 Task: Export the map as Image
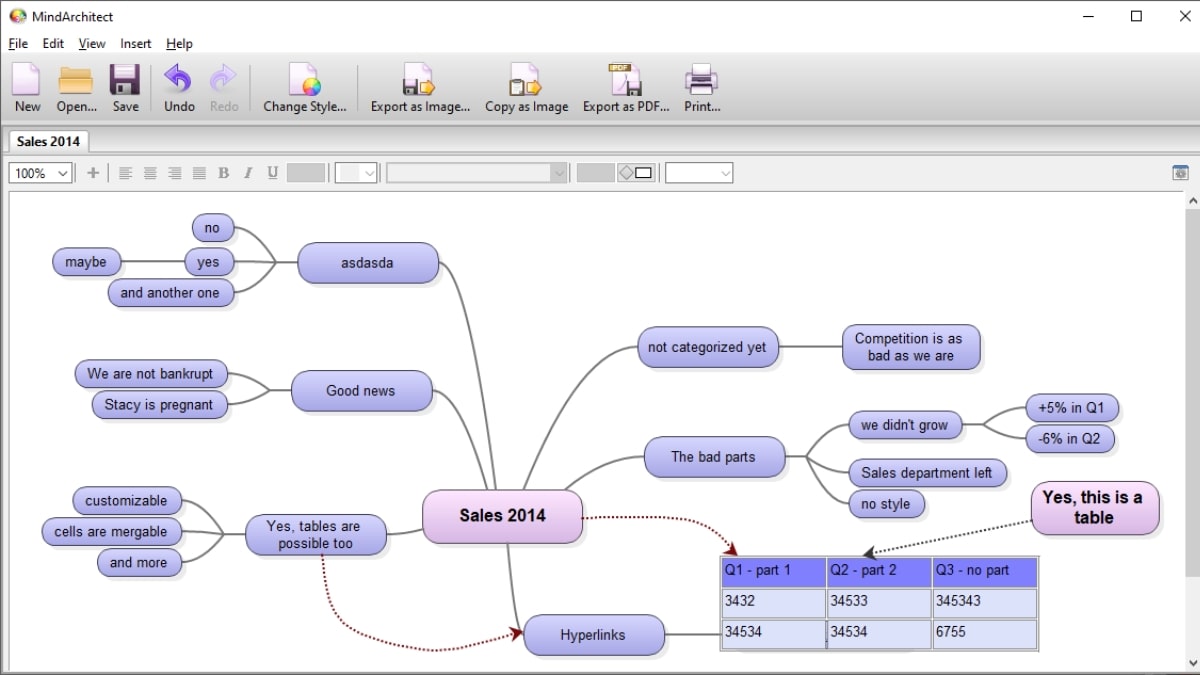coord(419,88)
